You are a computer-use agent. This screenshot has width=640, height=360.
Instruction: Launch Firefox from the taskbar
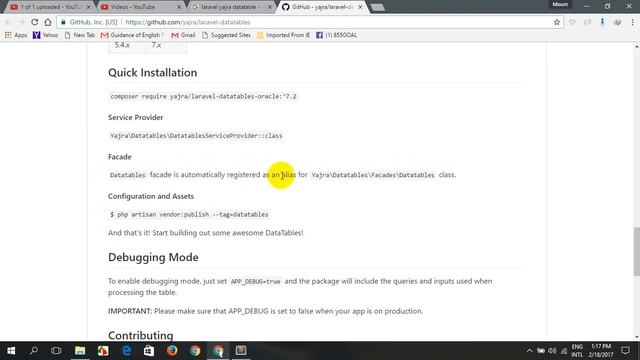click(172, 351)
